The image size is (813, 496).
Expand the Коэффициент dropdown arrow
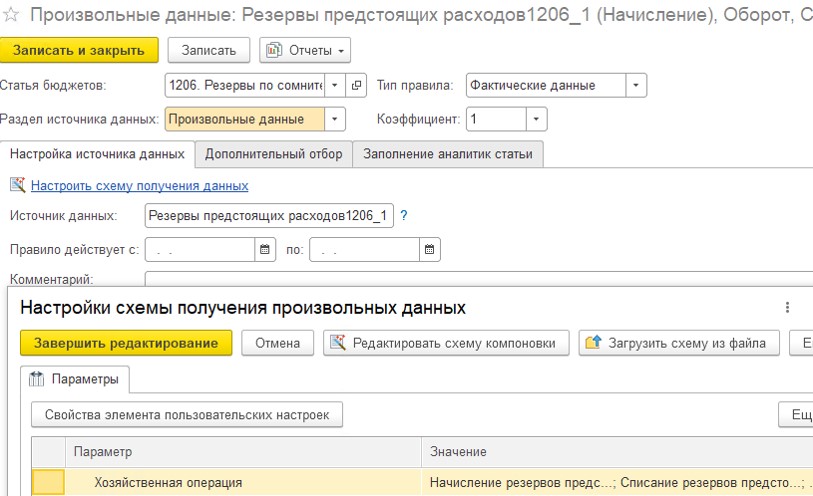(536, 119)
